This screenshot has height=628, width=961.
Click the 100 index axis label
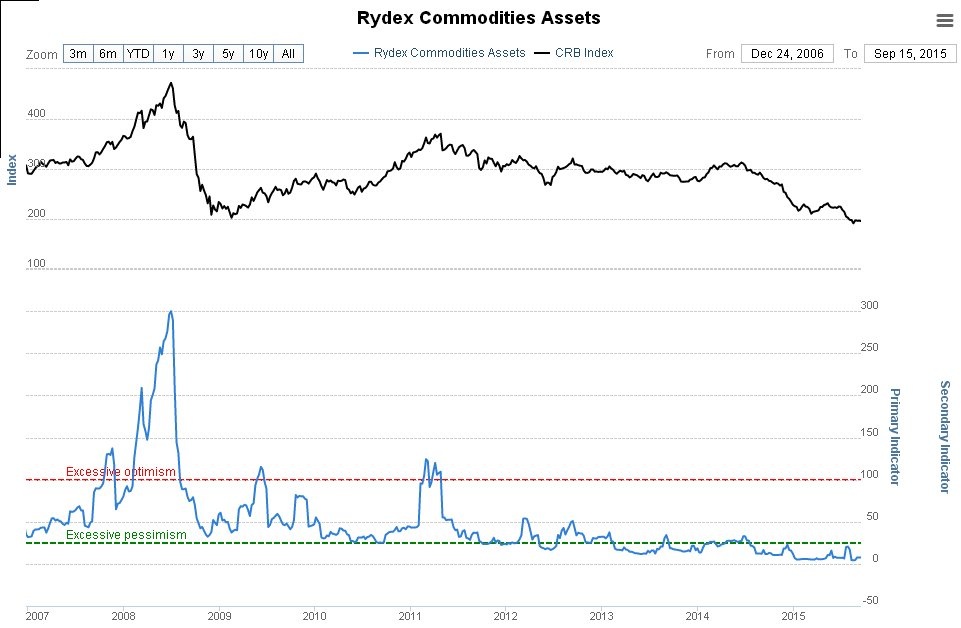36,263
